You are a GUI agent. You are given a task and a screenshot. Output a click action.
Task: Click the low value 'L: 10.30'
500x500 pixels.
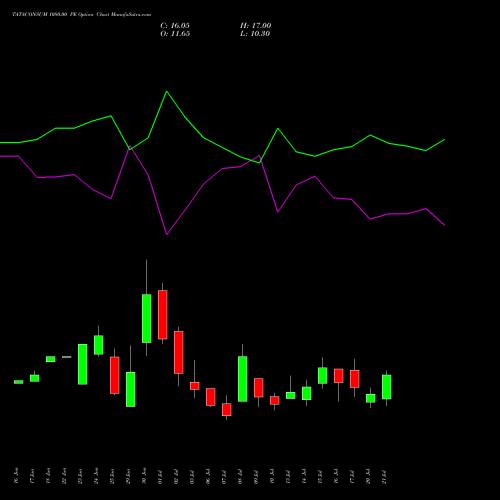(255, 34)
